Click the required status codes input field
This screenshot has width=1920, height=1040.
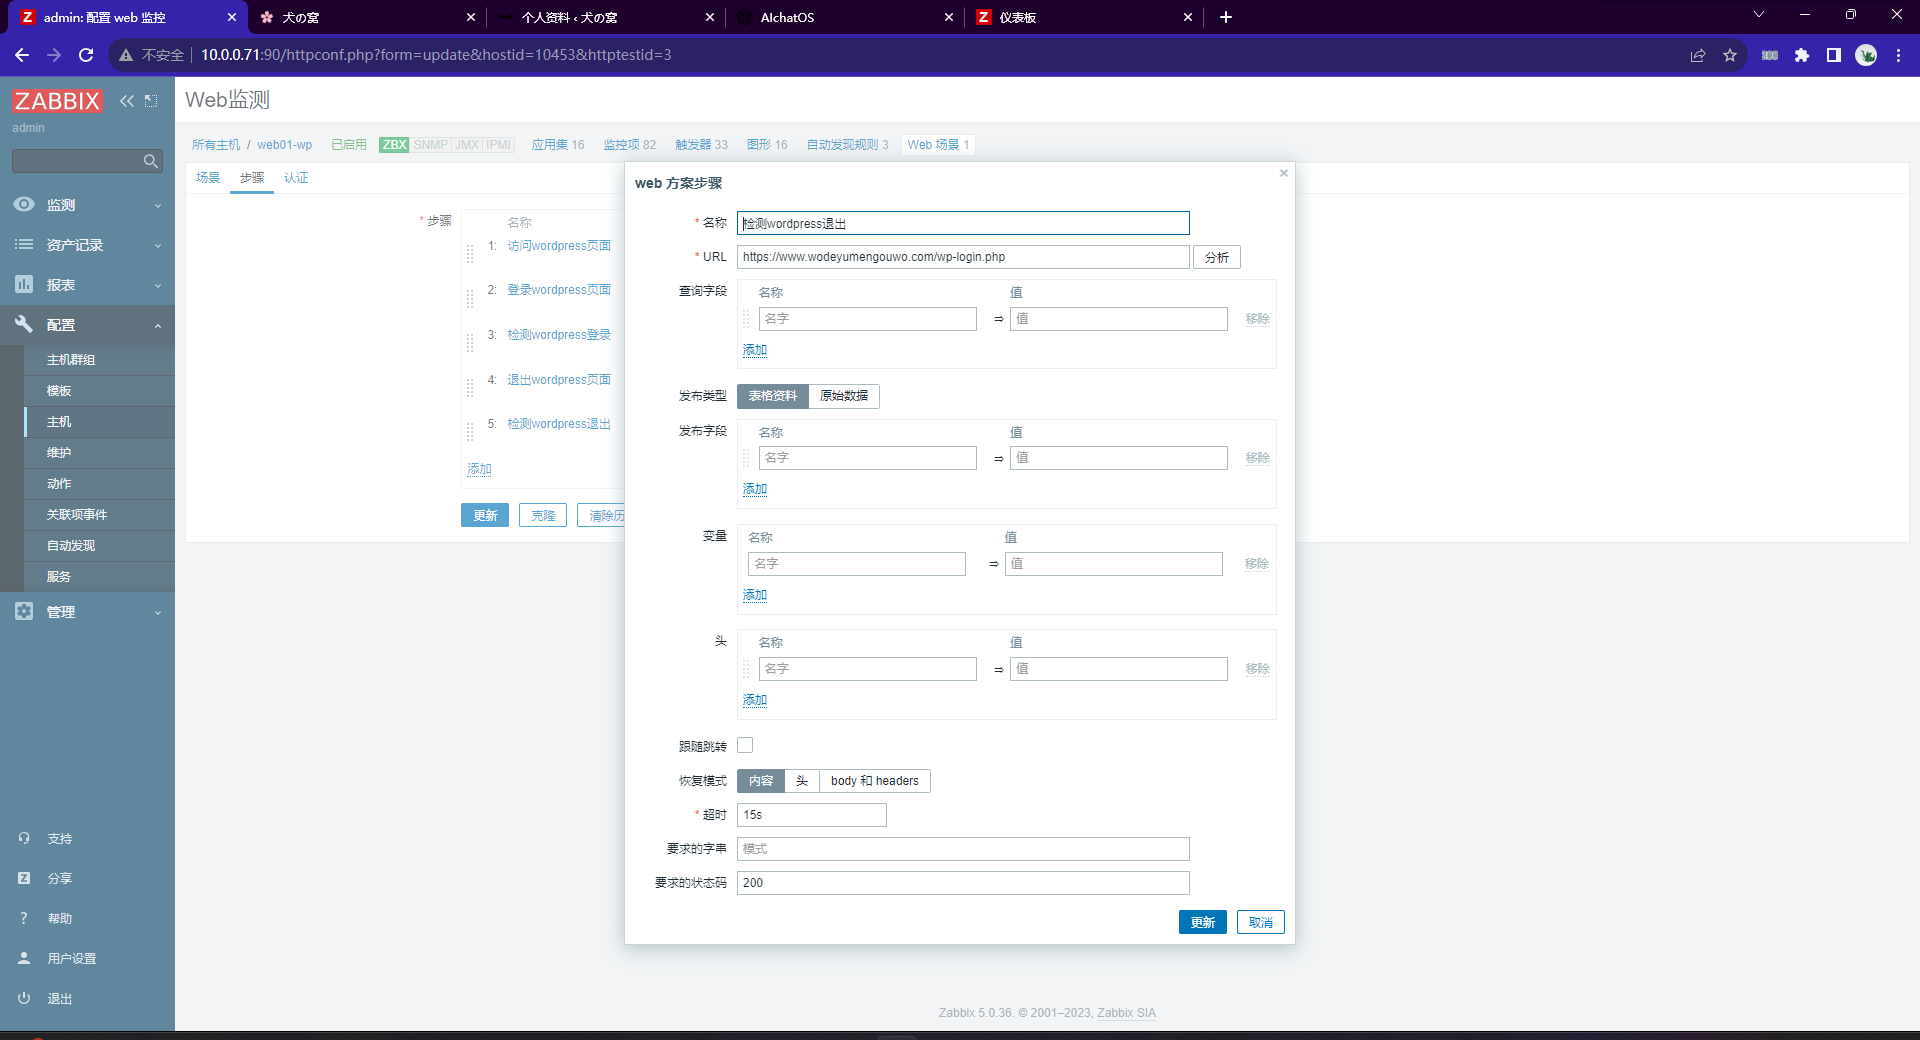pyautogui.click(x=962, y=883)
